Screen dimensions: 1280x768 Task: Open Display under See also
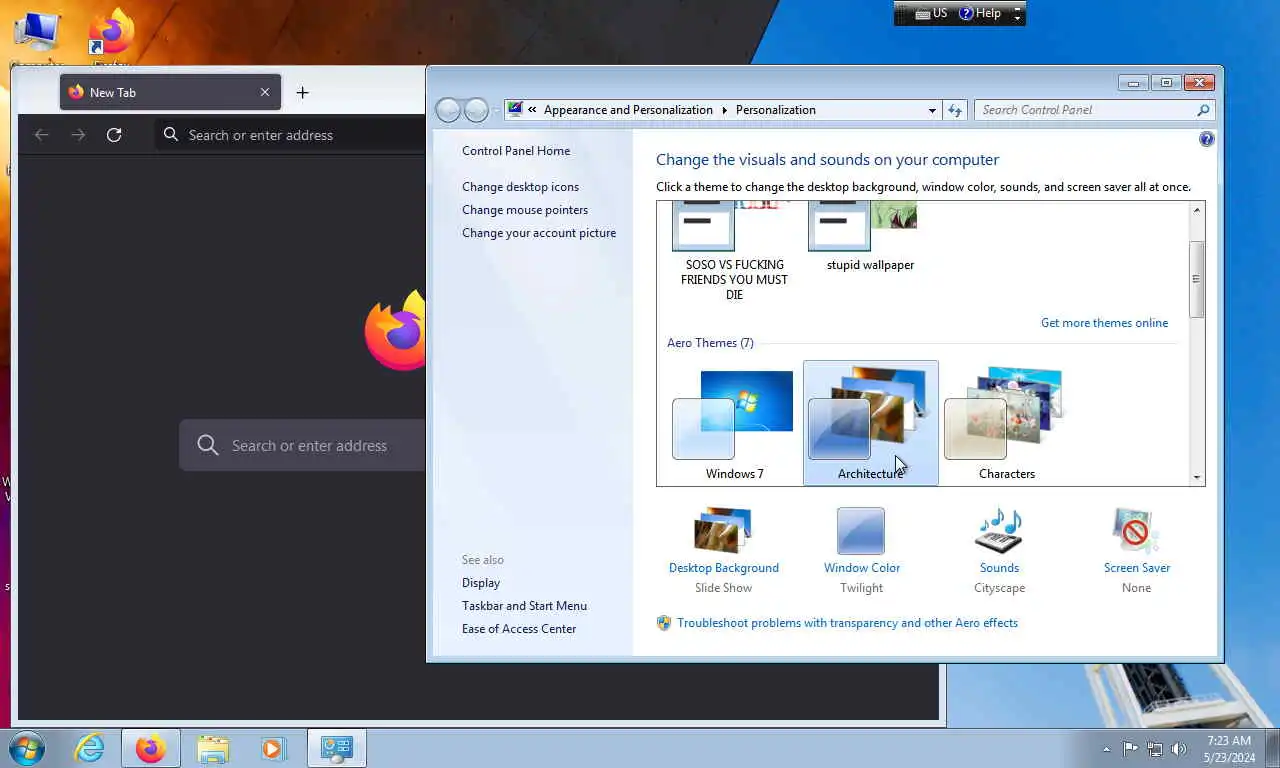(481, 583)
